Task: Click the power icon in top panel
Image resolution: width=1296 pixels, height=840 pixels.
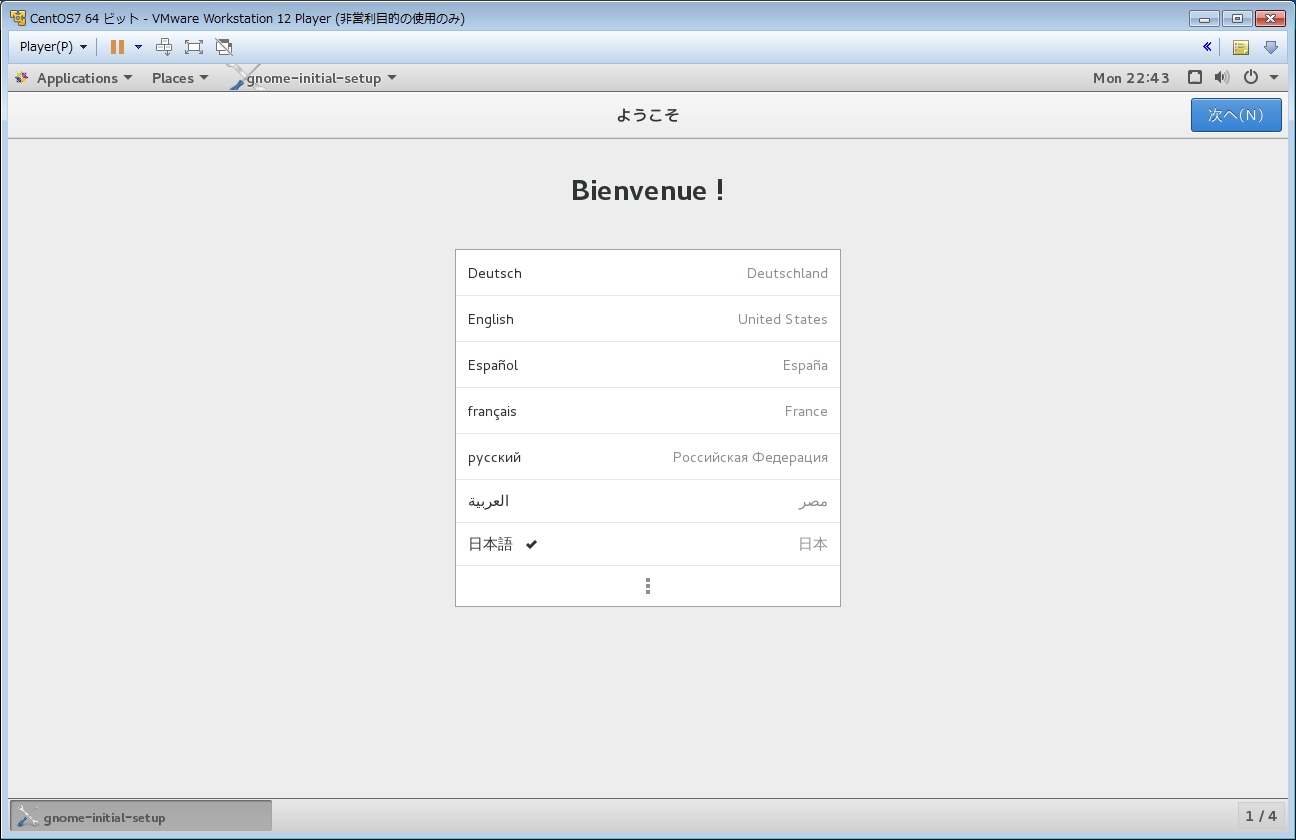Action: [x=1250, y=77]
